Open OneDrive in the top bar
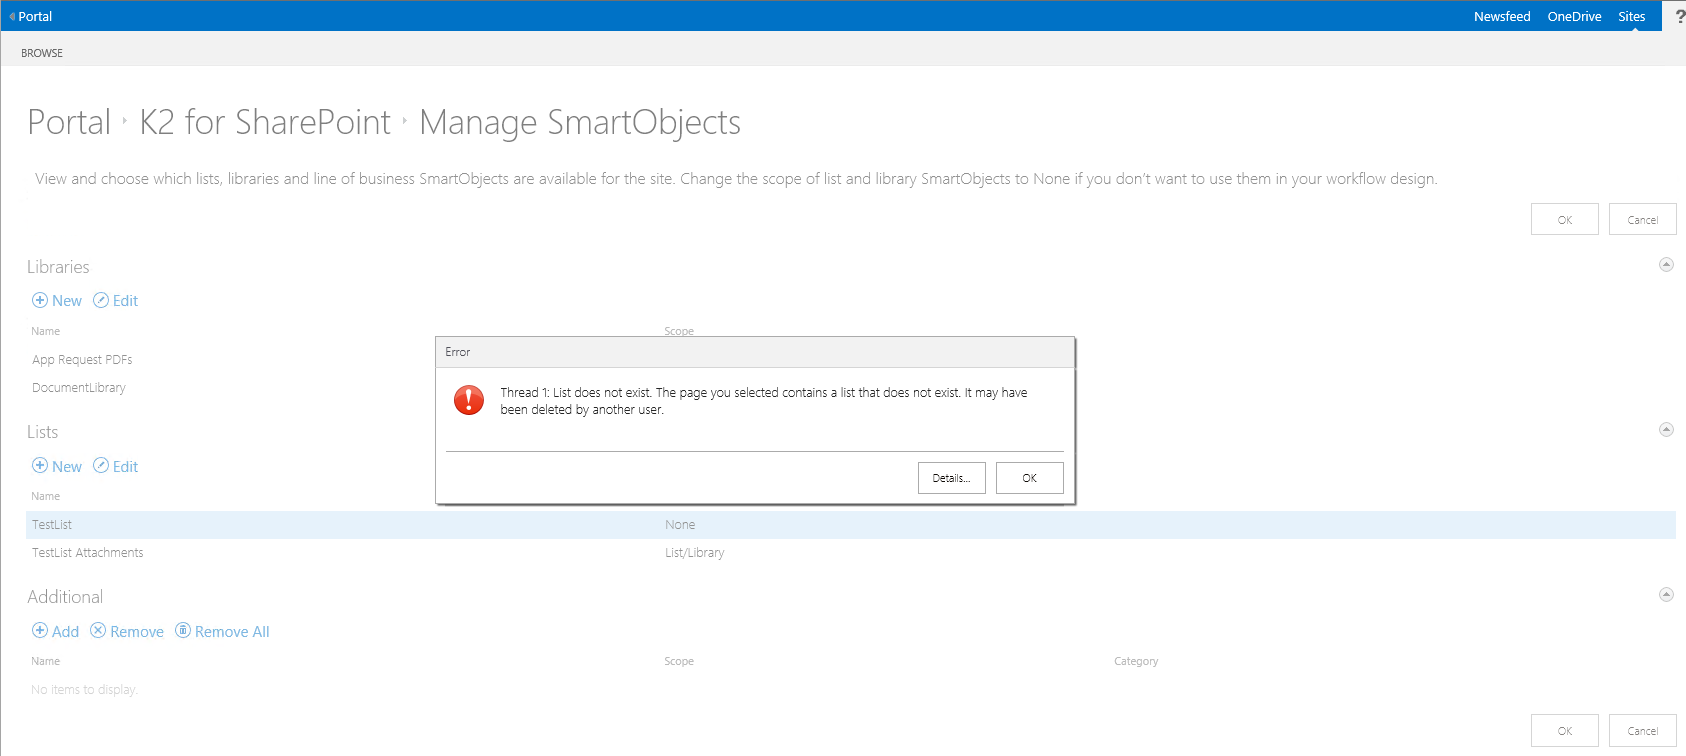Screen dimensions: 1686x756 point(1574,16)
